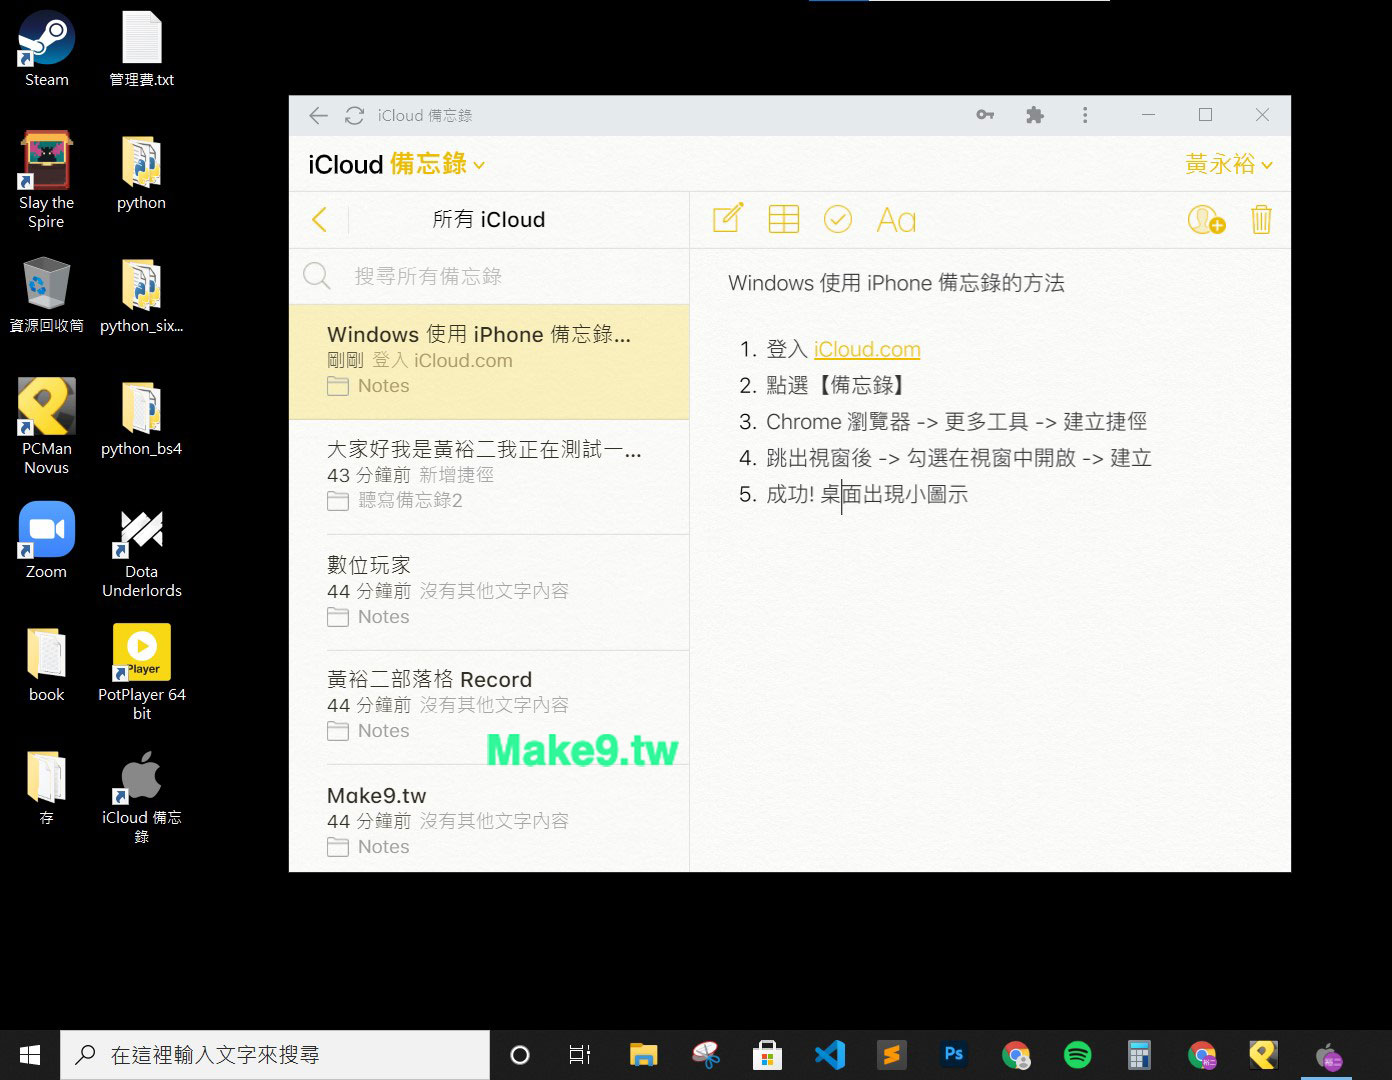The width and height of the screenshot is (1392, 1080).
Task: Select the 存 folder on desktop
Action: pyautogui.click(x=47, y=788)
